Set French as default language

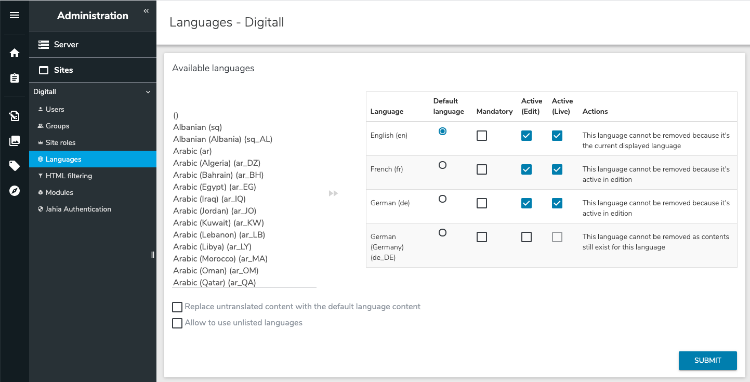[x=442, y=165]
